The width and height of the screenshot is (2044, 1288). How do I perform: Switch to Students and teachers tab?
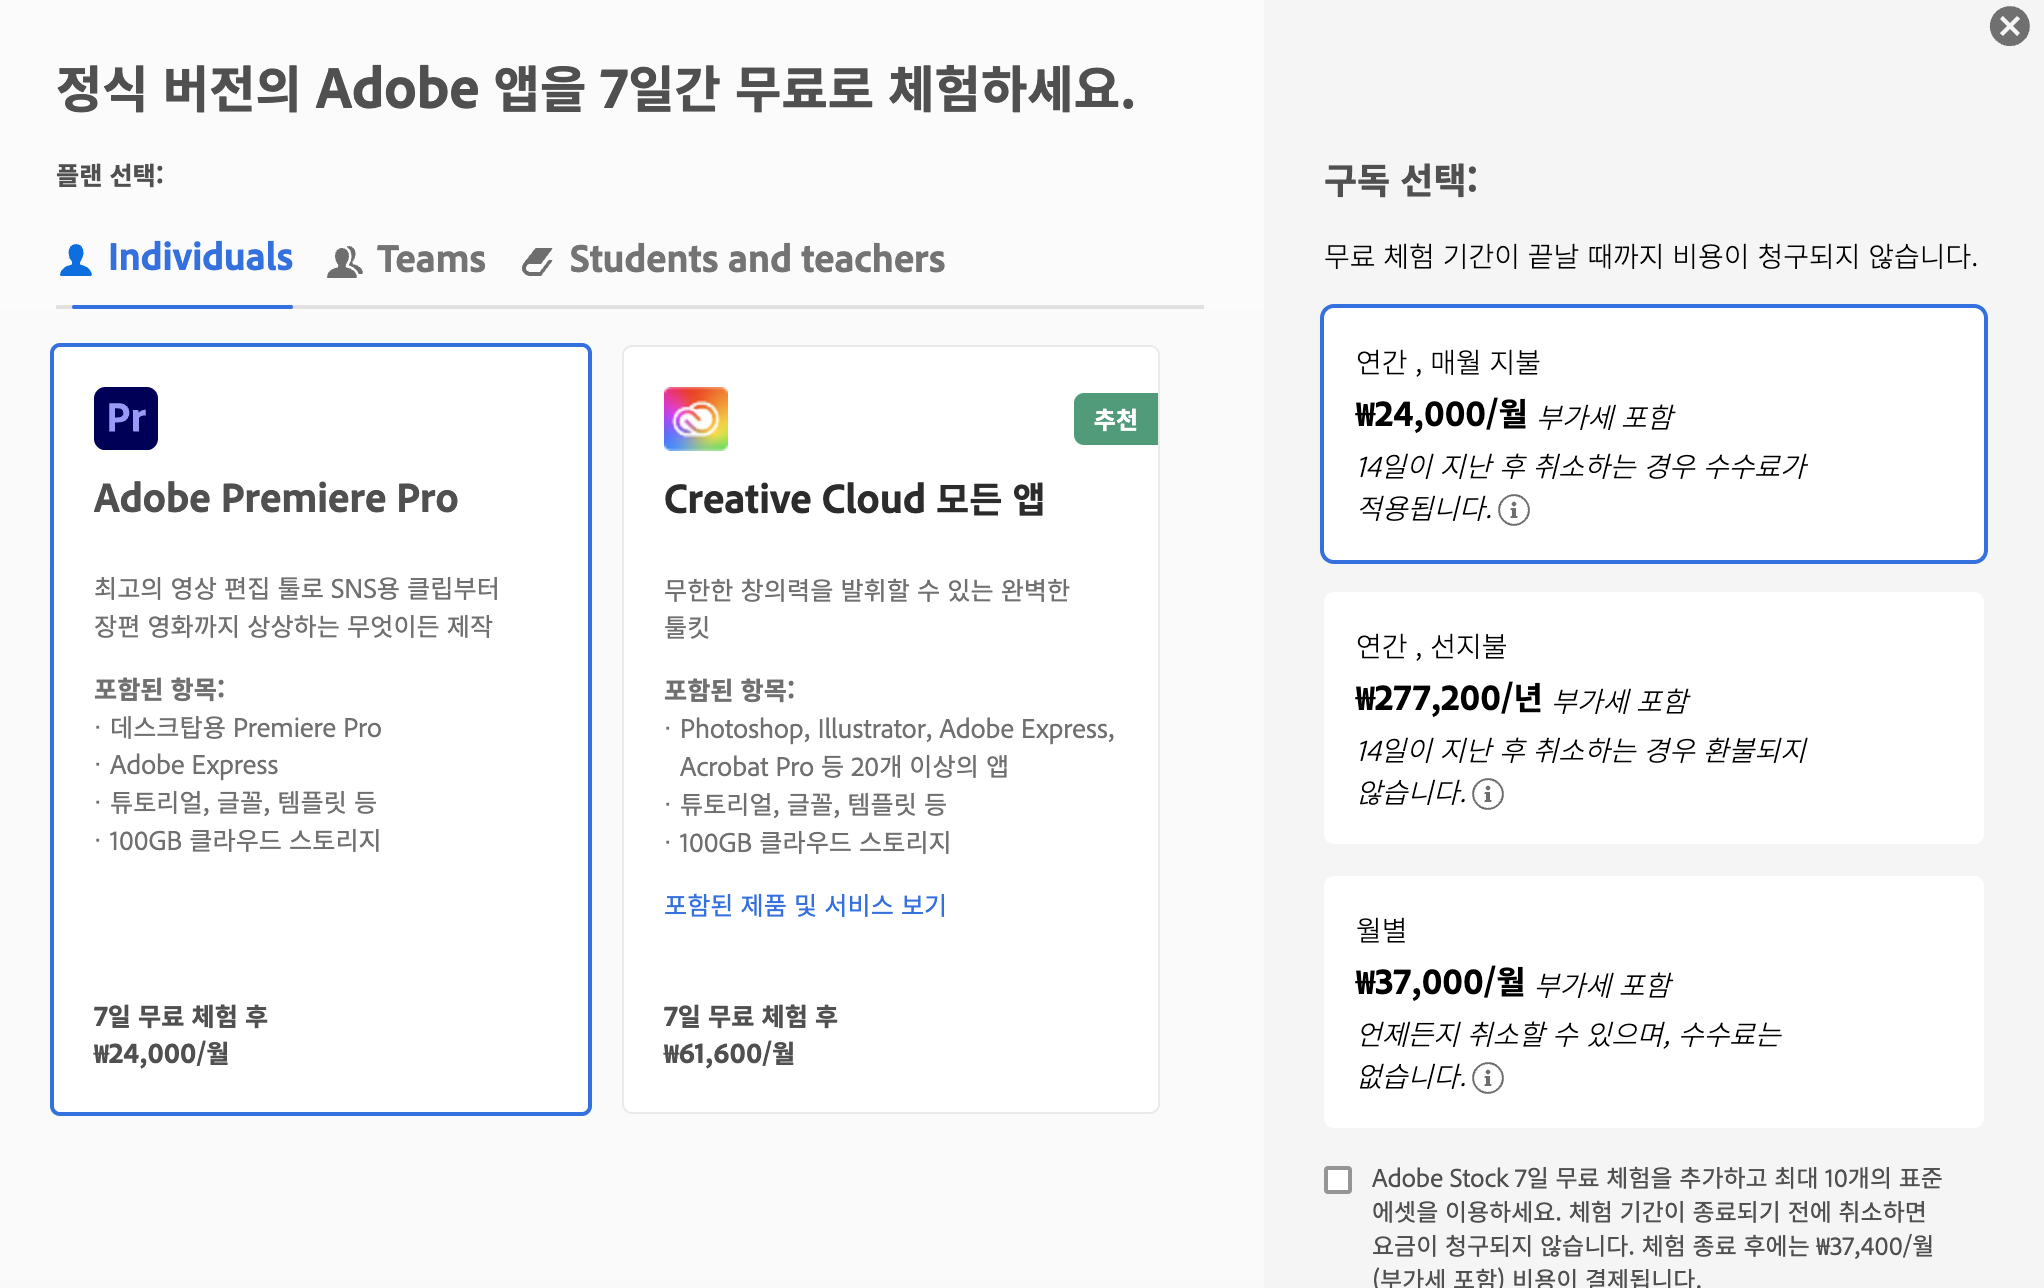[733, 260]
